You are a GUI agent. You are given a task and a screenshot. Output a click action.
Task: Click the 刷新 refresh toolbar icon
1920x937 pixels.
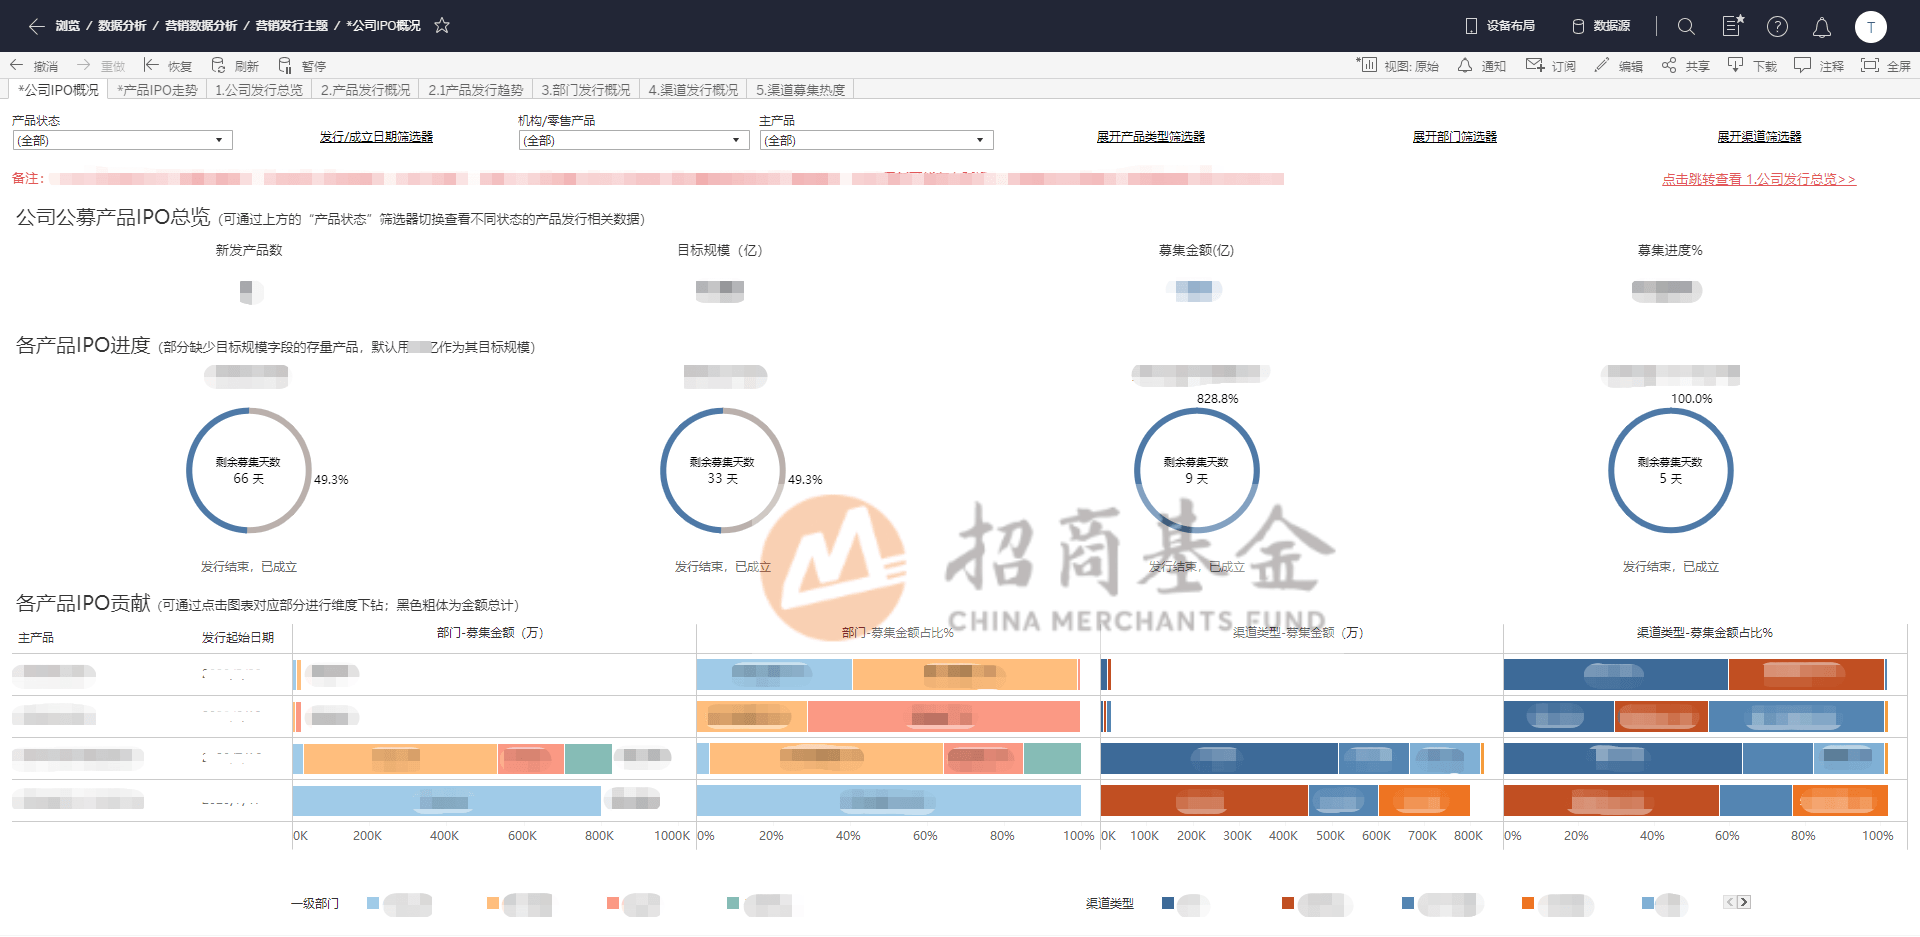click(219, 66)
